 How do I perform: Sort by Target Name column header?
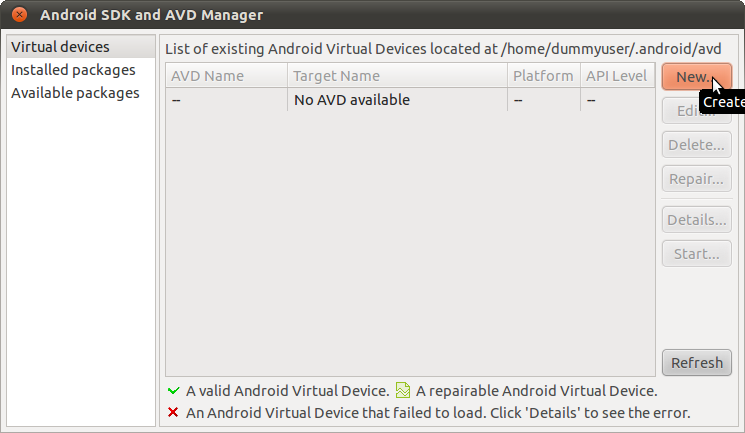coord(397,76)
